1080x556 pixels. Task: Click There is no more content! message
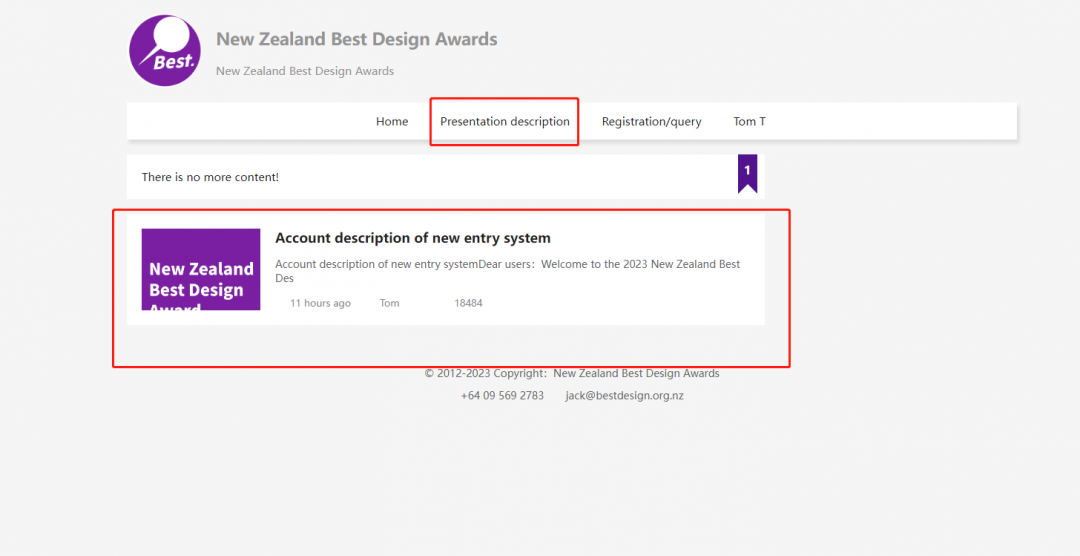coord(210,177)
